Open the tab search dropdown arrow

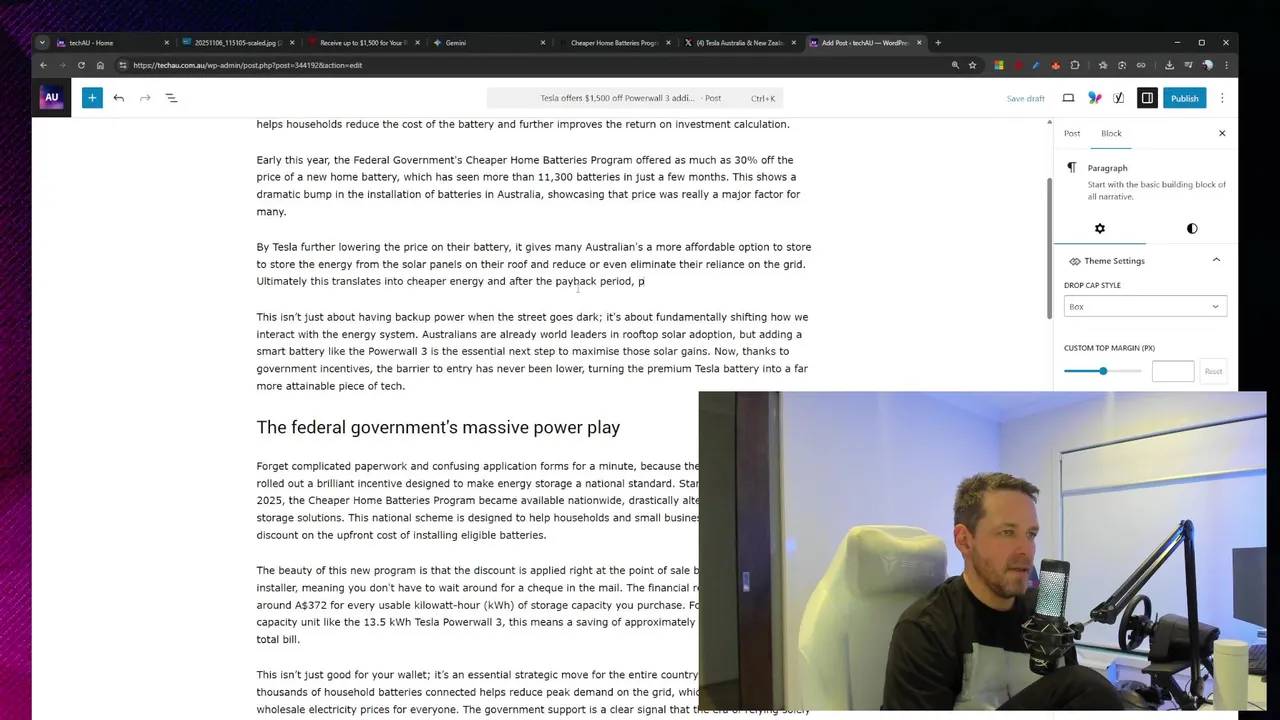point(41,43)
